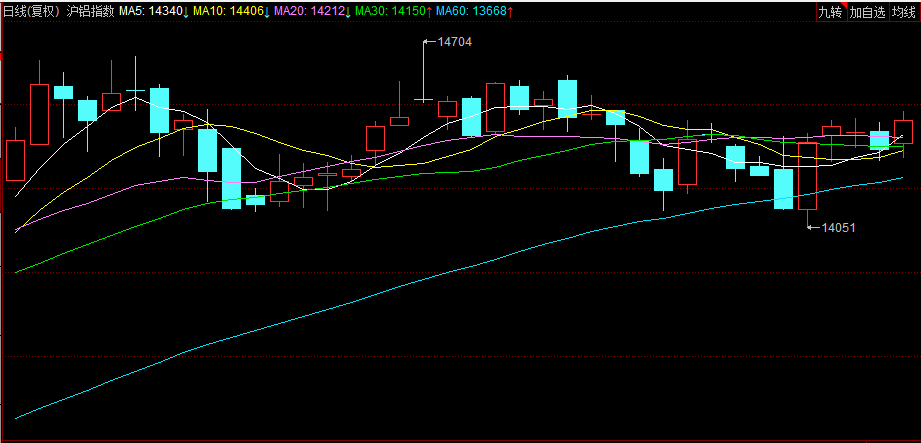
Task: Click the 均线 button
Action: click(904, 12)
